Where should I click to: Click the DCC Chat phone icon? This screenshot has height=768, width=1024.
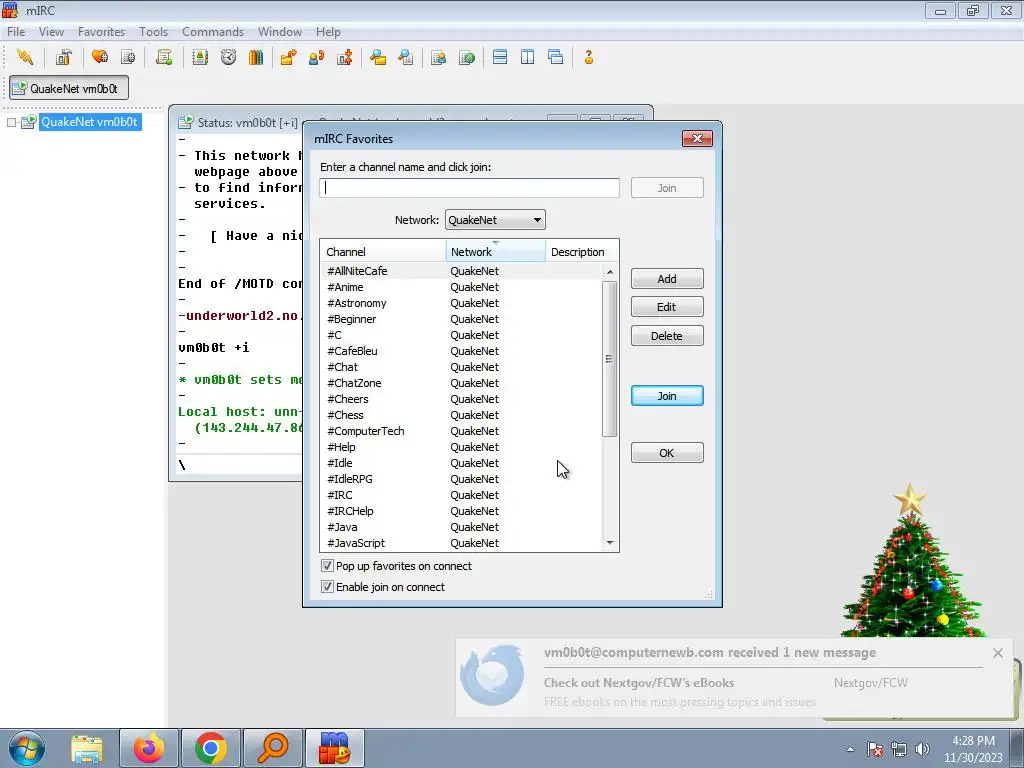317,57
